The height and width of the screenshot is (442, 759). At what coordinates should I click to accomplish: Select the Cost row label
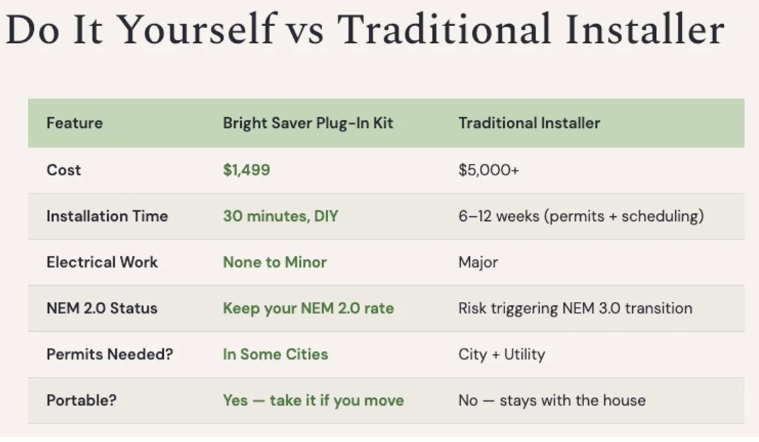coord(64,170)
